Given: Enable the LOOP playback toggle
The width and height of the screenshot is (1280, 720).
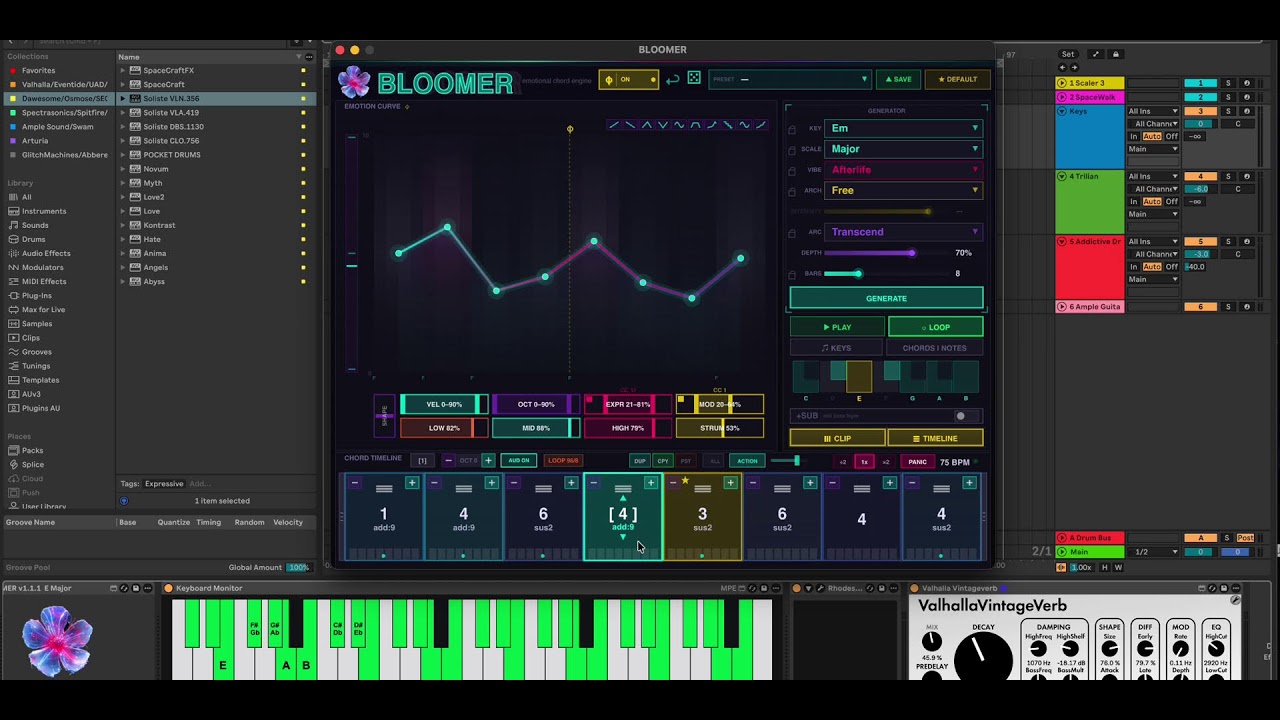Looking at the screenshot, I should click(x=936, y=327).
